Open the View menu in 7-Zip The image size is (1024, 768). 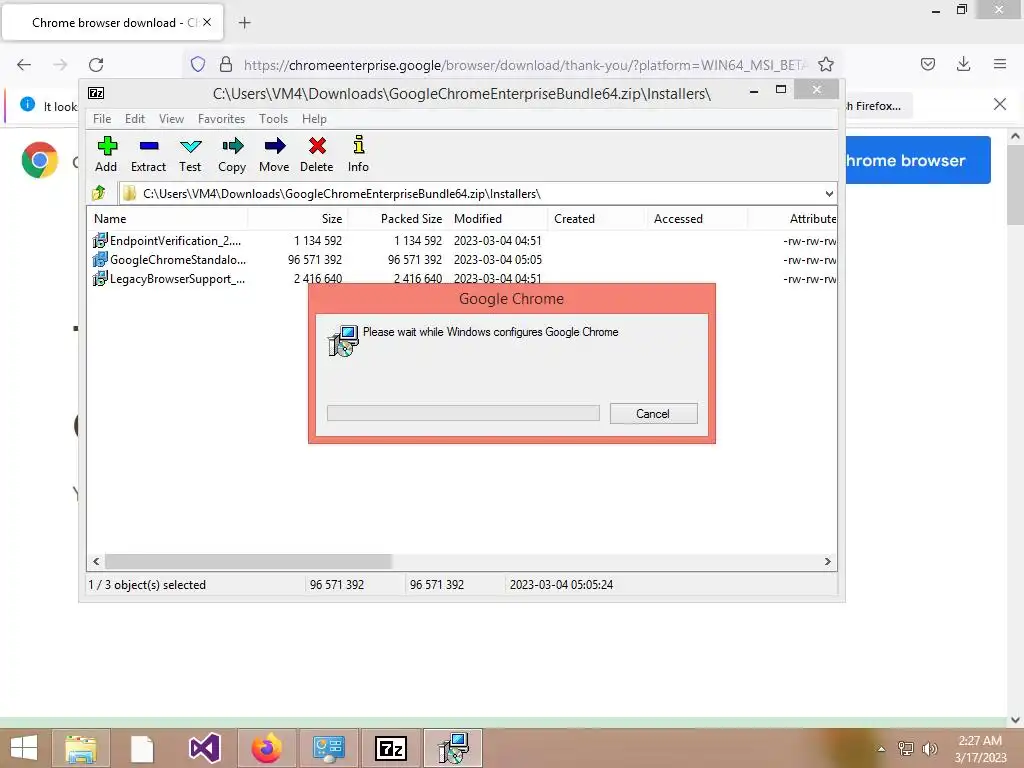[171, 119]
